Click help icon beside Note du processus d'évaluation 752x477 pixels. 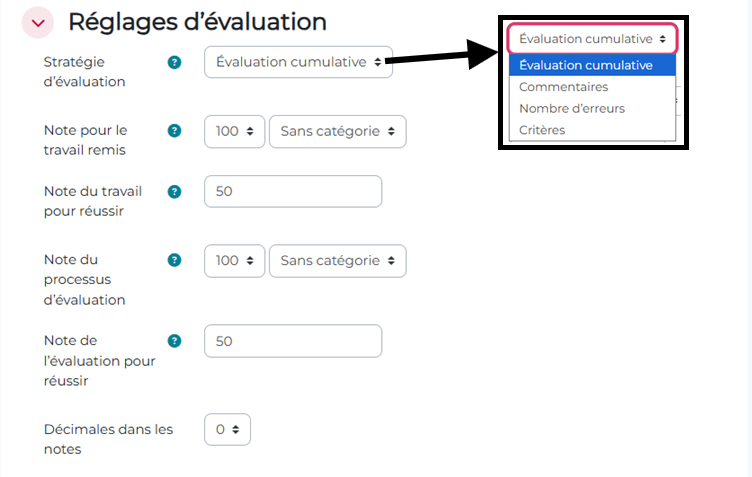pos(175,260)
